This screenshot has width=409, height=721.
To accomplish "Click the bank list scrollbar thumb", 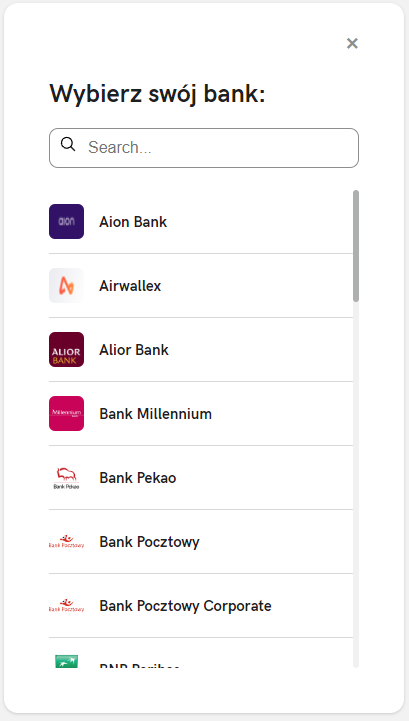I will [x=356, y=246].
